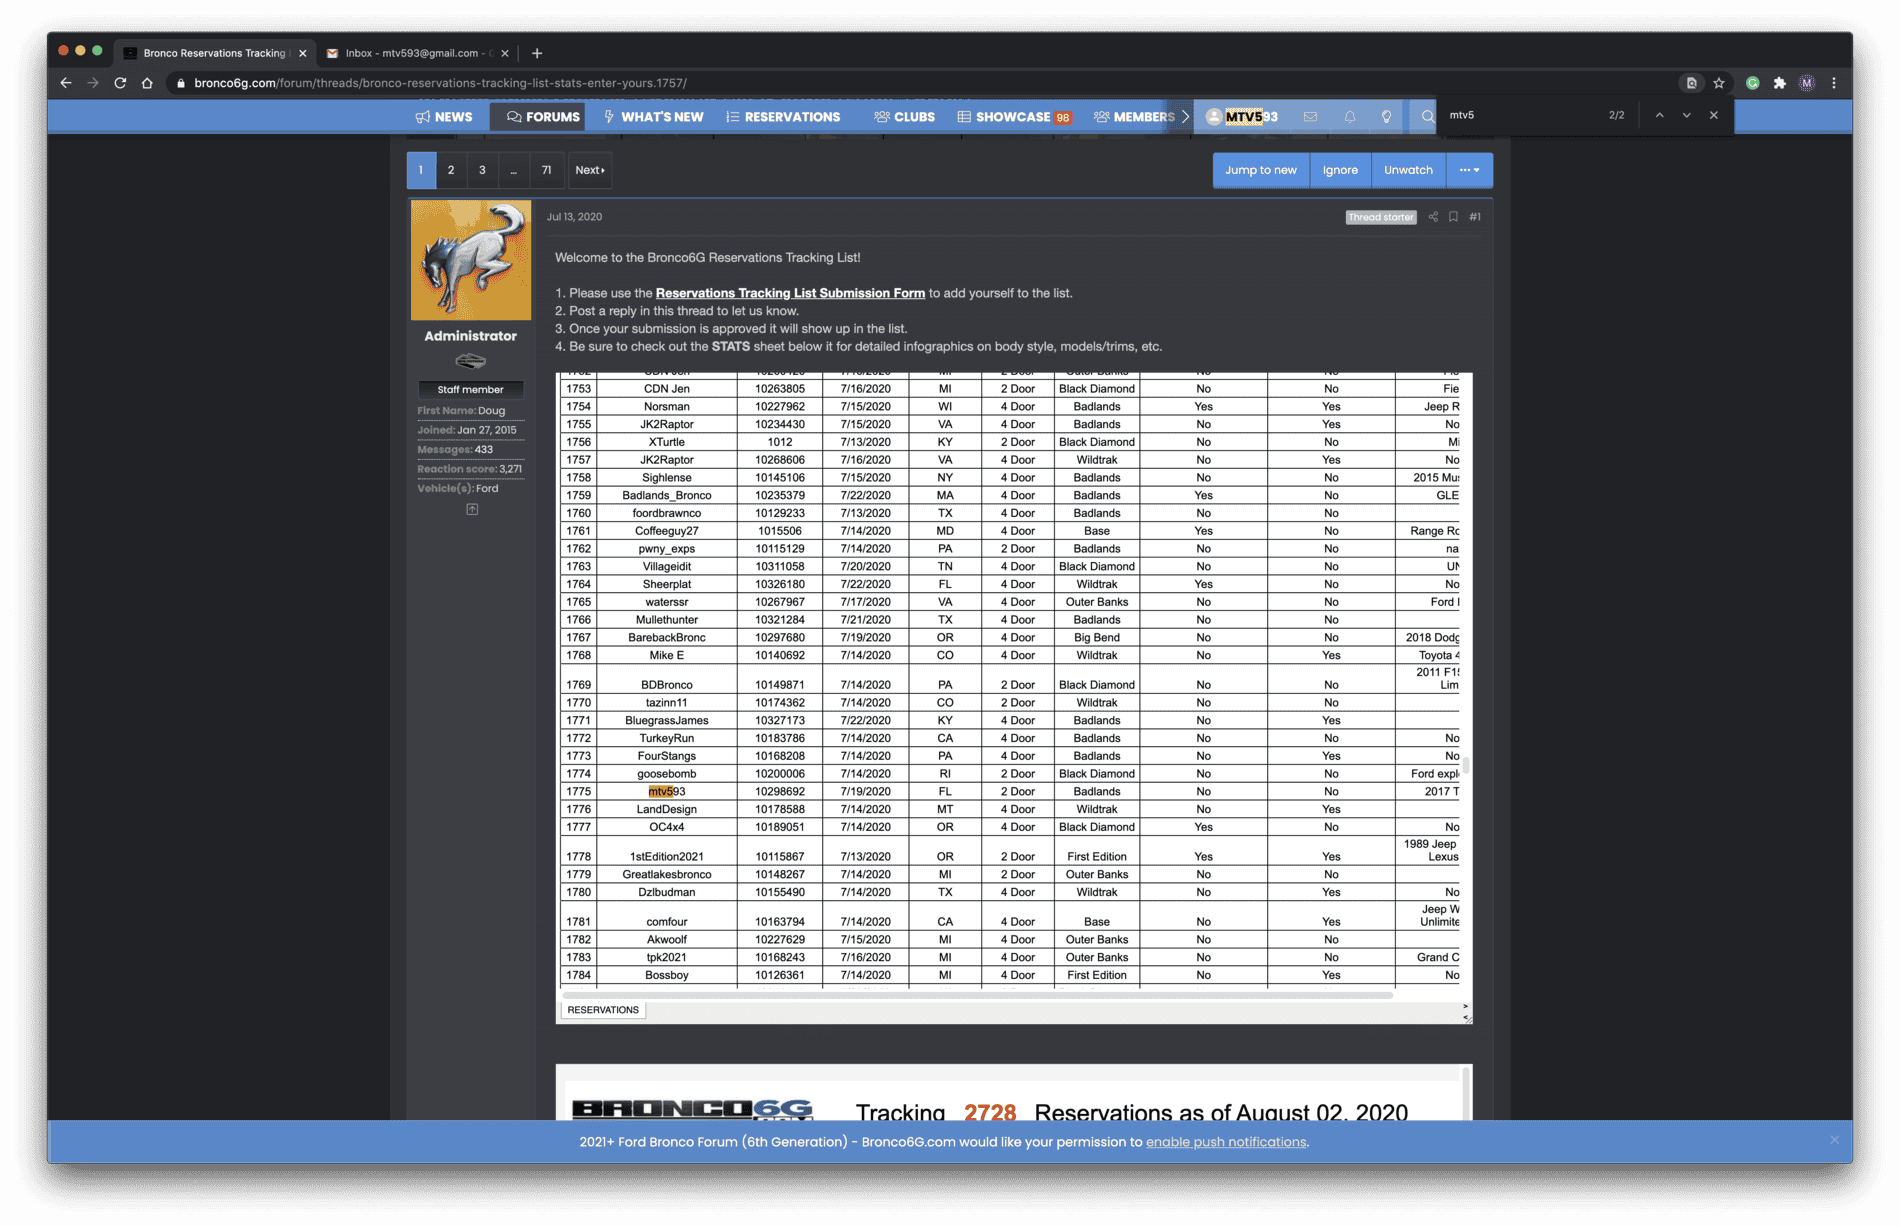The height and width of the screenshot is (1226, 1900).
Task: Open the thread more-options dropdown
Action: point(1469,170)
